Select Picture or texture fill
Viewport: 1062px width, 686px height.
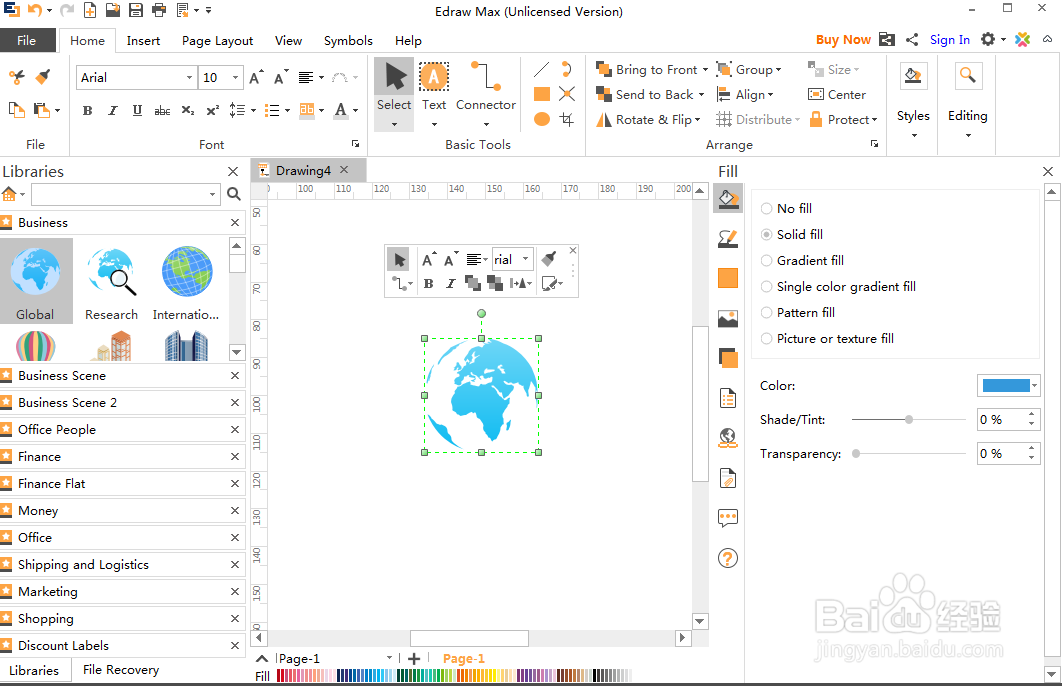pyautogui.click(x=828, y=339)
